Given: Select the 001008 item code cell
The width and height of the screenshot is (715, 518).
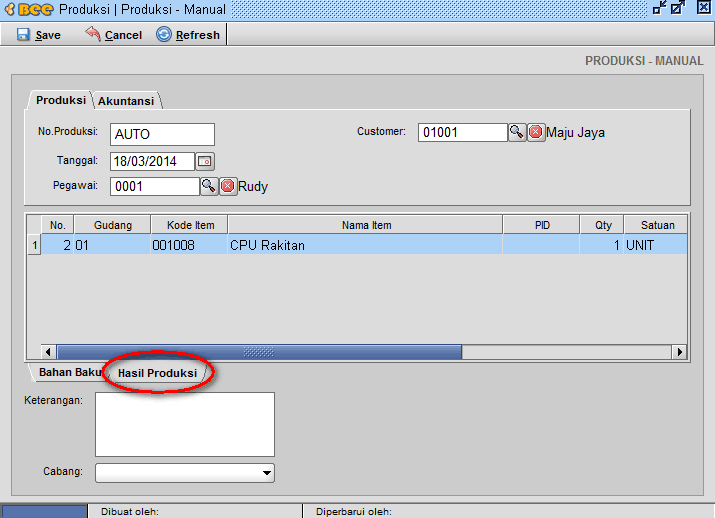Looking at the screenshot, I should pos(189,245).
